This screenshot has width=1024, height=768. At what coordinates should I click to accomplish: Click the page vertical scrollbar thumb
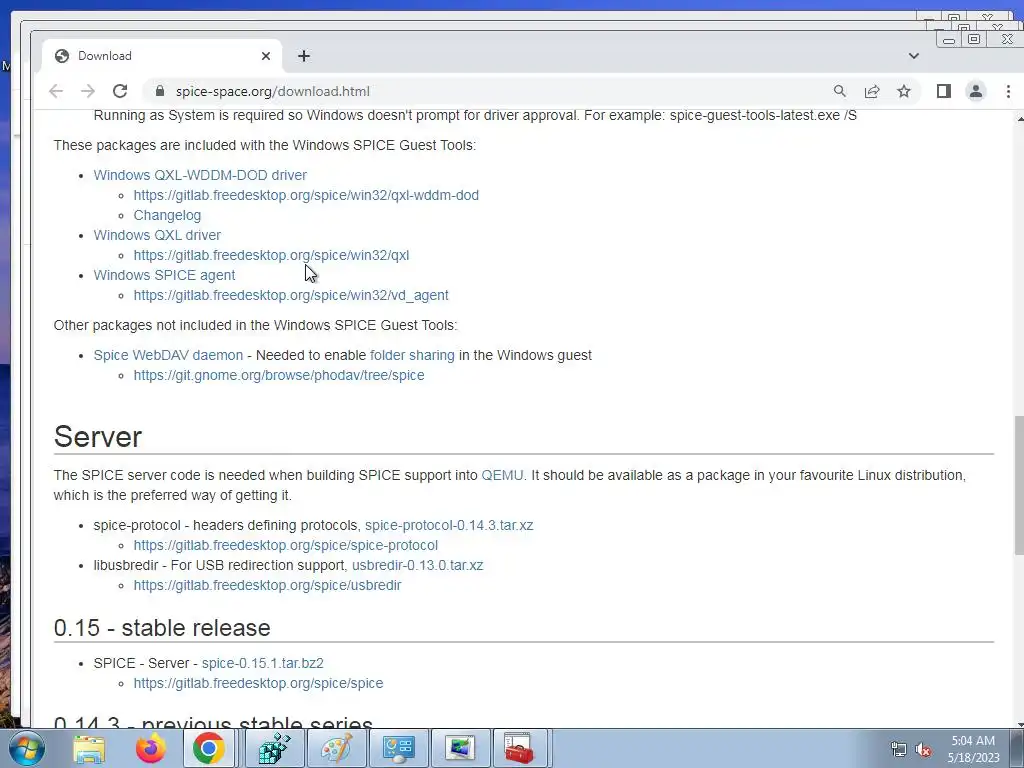click(1019, 485)
